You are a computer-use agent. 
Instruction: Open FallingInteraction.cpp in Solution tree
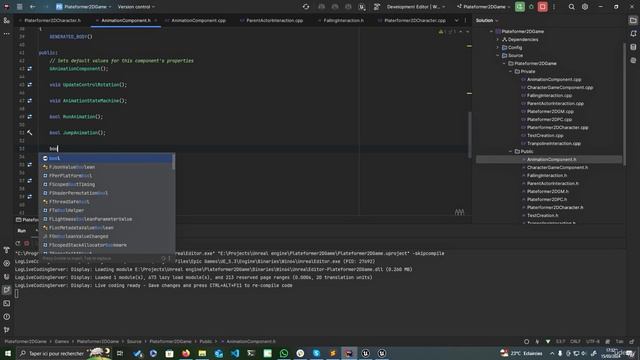[549, 96]
